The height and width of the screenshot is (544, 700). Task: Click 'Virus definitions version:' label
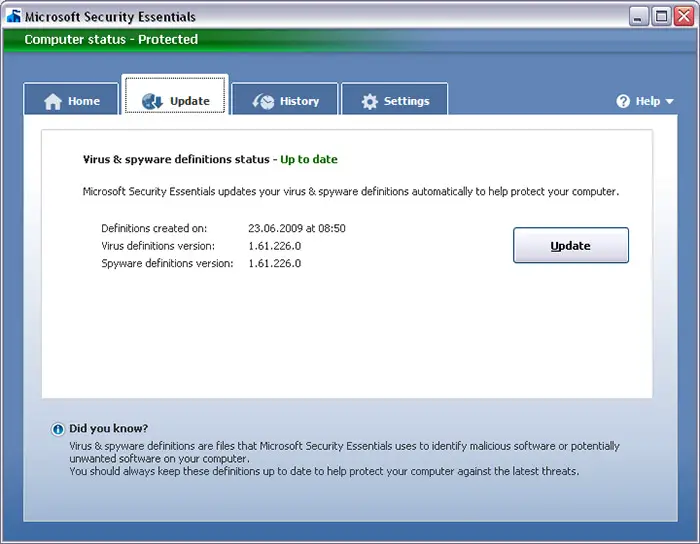pyautogui.click(x=158, y=246)
